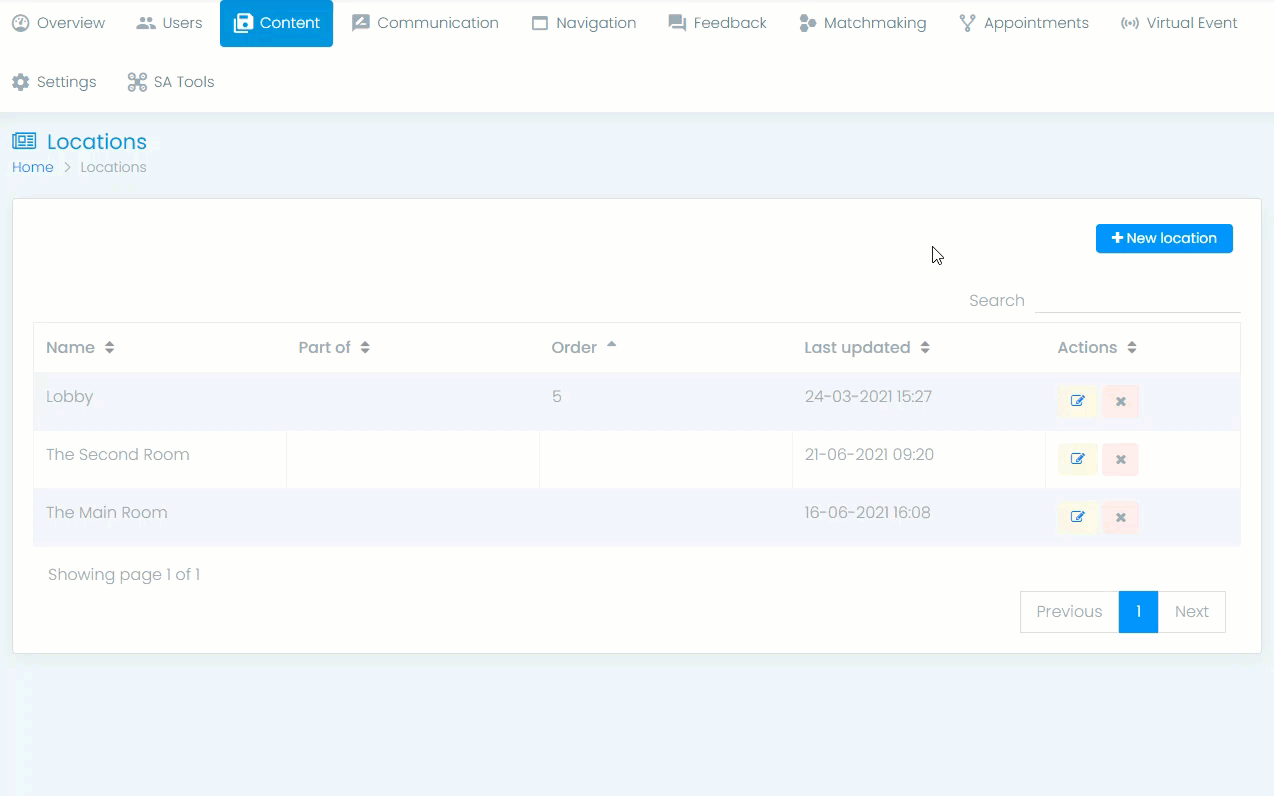Open the Feedback tab
Screen dimensions: 1274x796
point(717,23)
